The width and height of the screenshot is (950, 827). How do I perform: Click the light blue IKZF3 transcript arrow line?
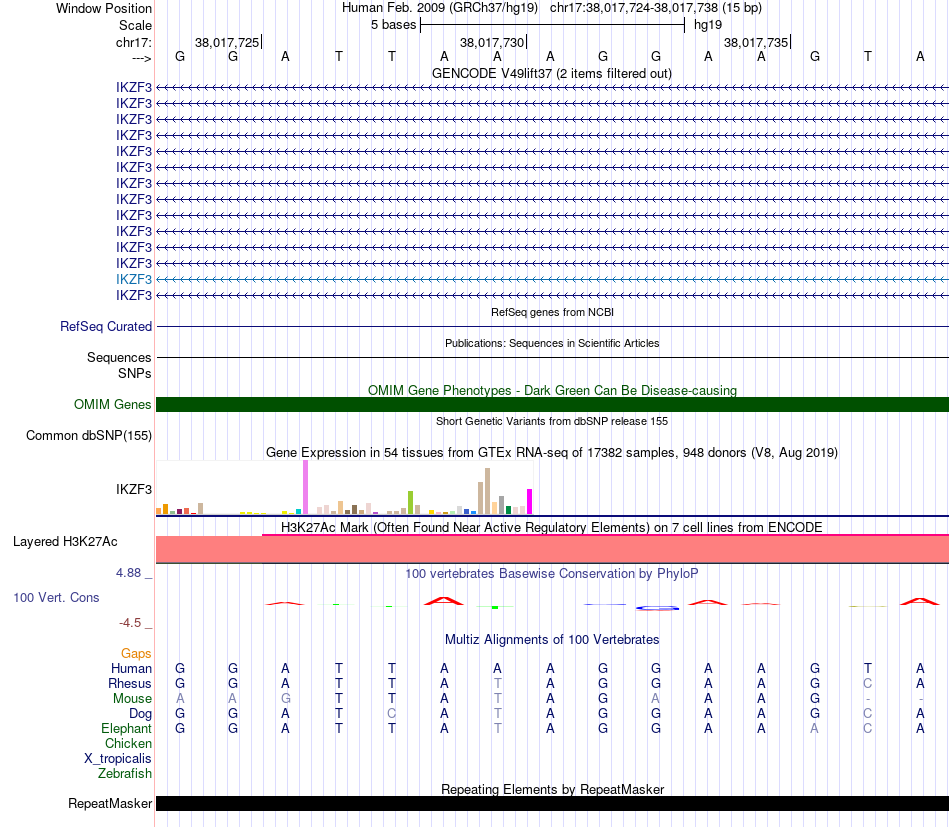553,279
